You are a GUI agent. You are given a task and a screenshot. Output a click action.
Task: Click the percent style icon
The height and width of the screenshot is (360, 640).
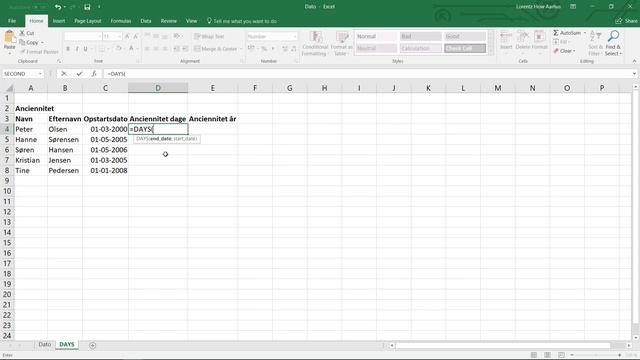[264, 49]
